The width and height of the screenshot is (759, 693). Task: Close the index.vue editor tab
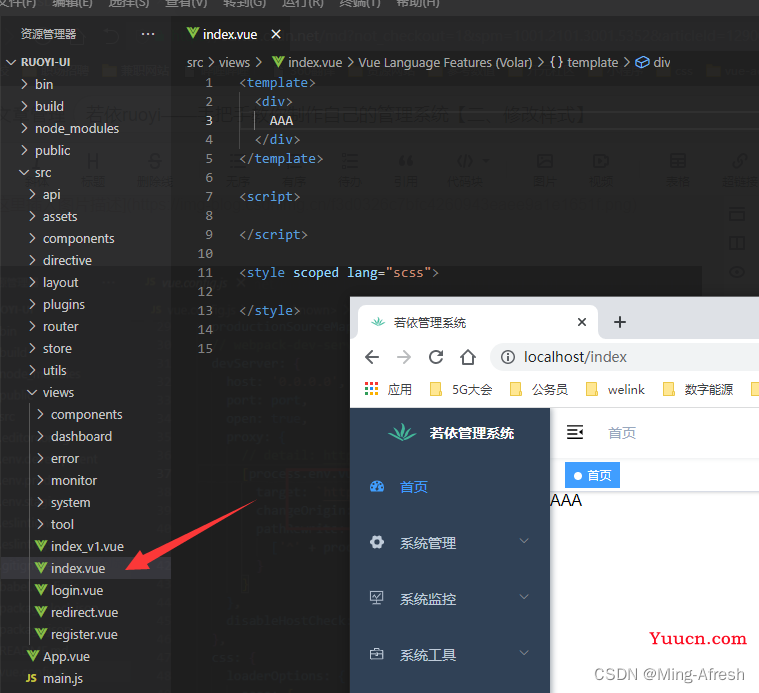tap(277, 34)
